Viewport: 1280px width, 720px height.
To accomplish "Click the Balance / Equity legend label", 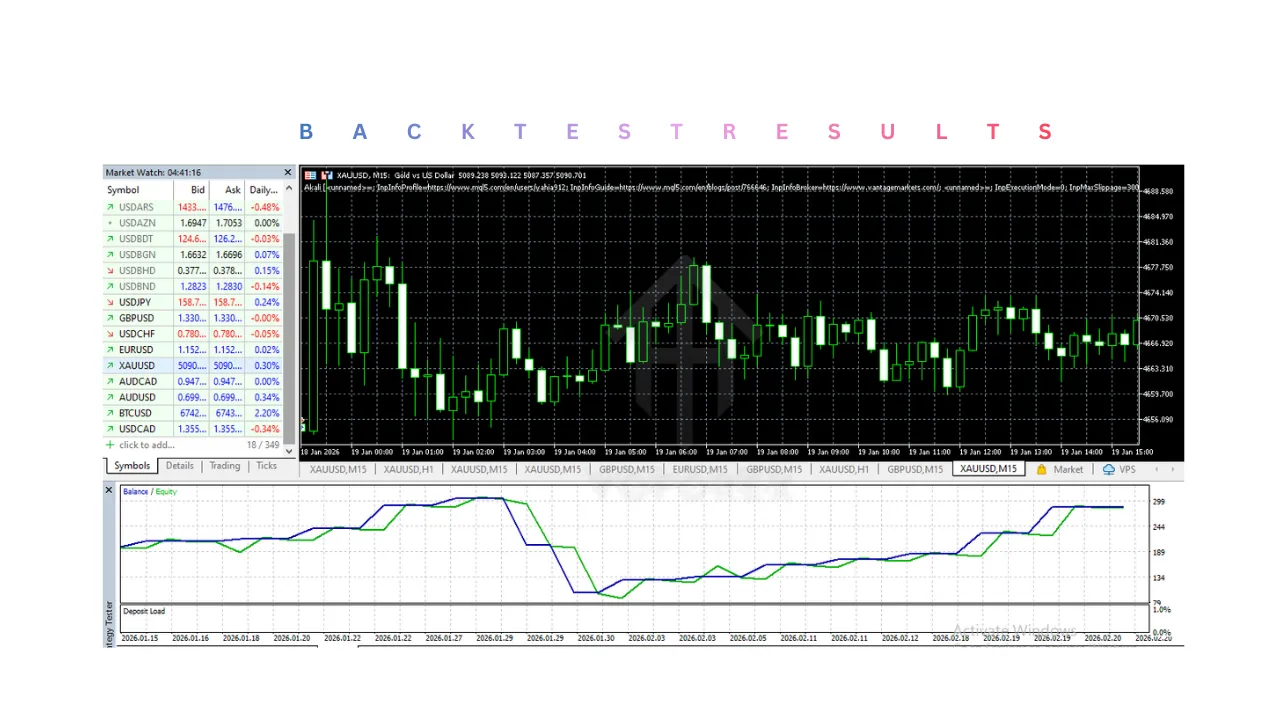I will coord(150,492).
